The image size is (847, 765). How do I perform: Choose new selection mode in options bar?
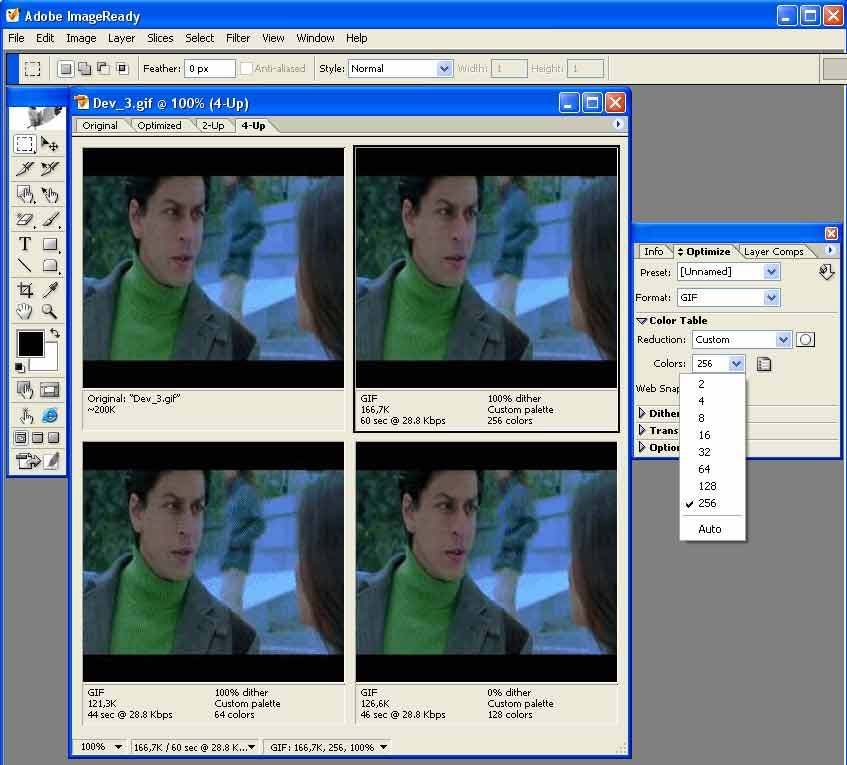click(65, 69)
